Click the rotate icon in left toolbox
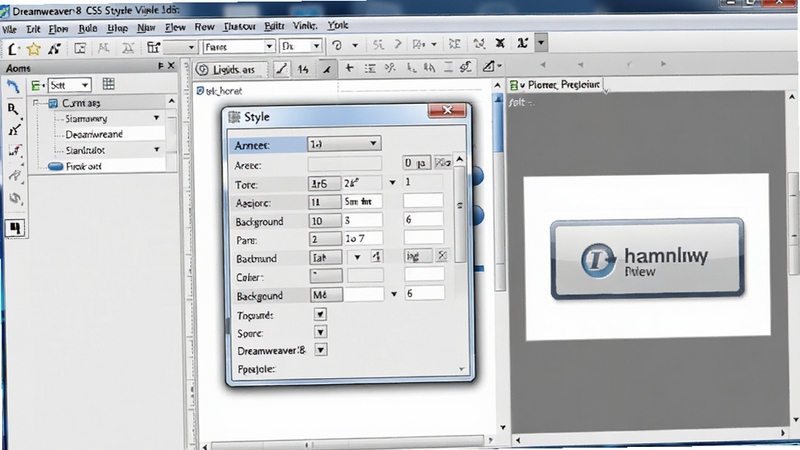Screen dimensions: 800x450 (x=15, y=198)
